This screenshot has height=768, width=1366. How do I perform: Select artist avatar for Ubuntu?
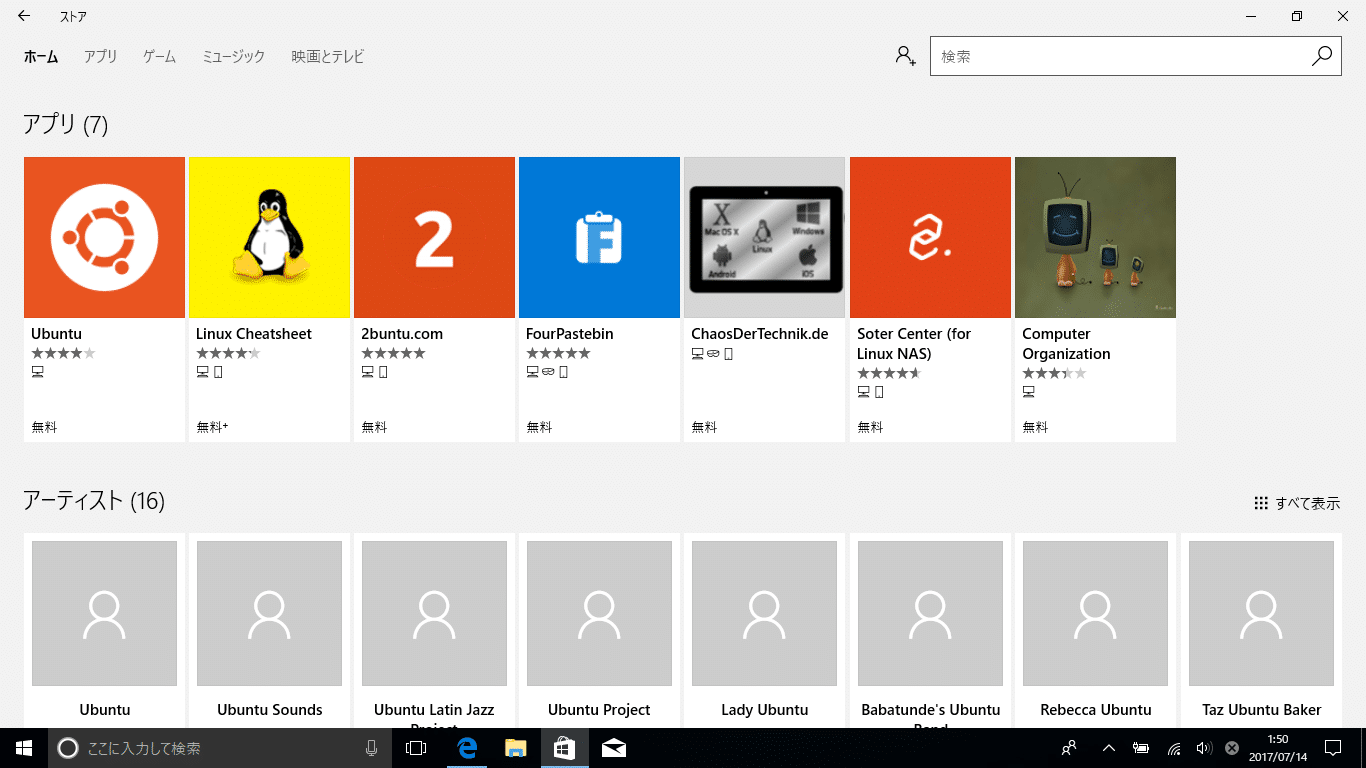click(x=104, y=614)
